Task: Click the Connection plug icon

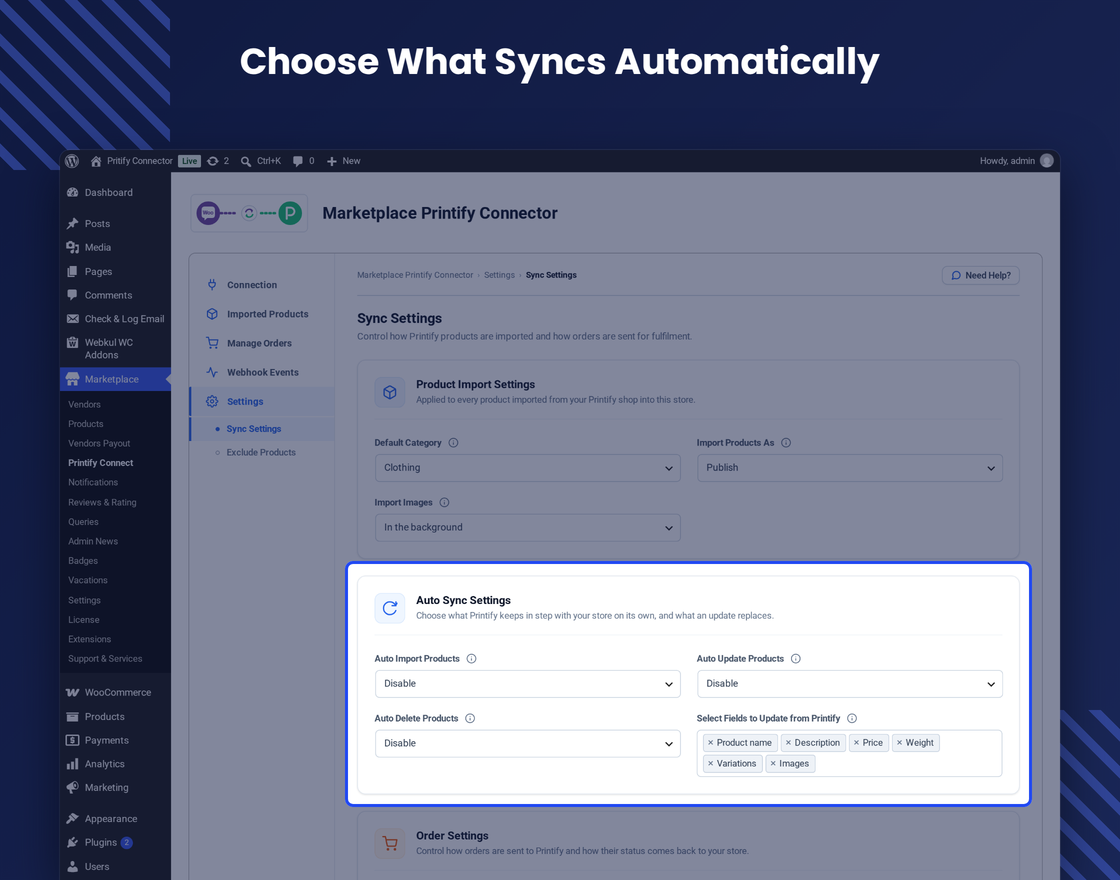Action: [212, 284]
